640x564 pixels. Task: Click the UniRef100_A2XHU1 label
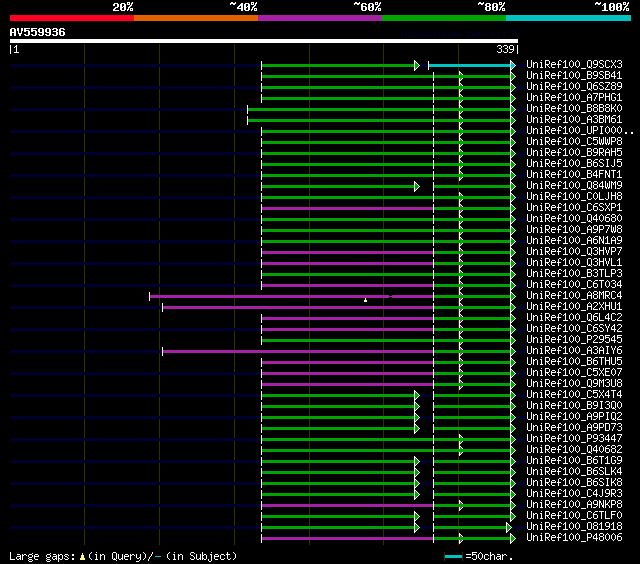point(574,307)
